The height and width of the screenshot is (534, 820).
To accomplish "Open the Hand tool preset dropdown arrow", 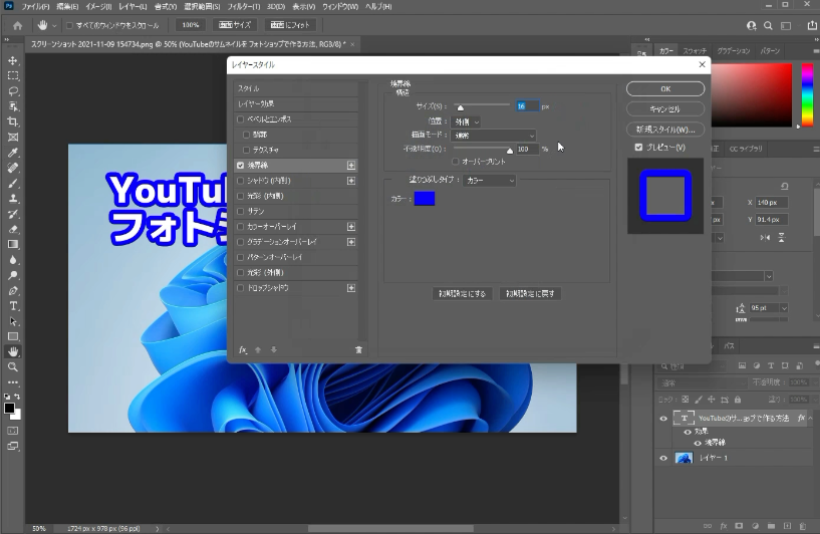I will 54,26.
